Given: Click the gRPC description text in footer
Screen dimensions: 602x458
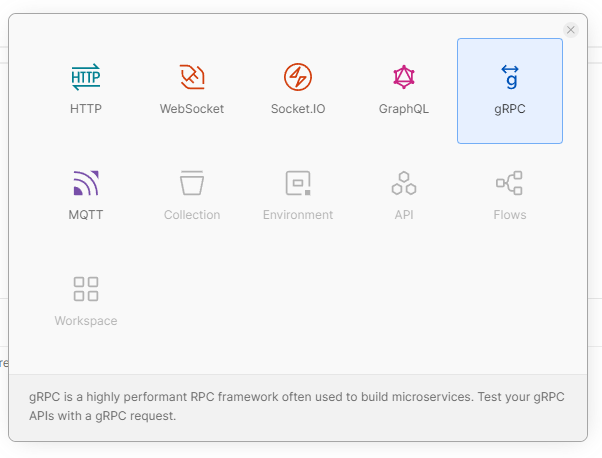Looking at the screenshot, I should pos(297,406).
